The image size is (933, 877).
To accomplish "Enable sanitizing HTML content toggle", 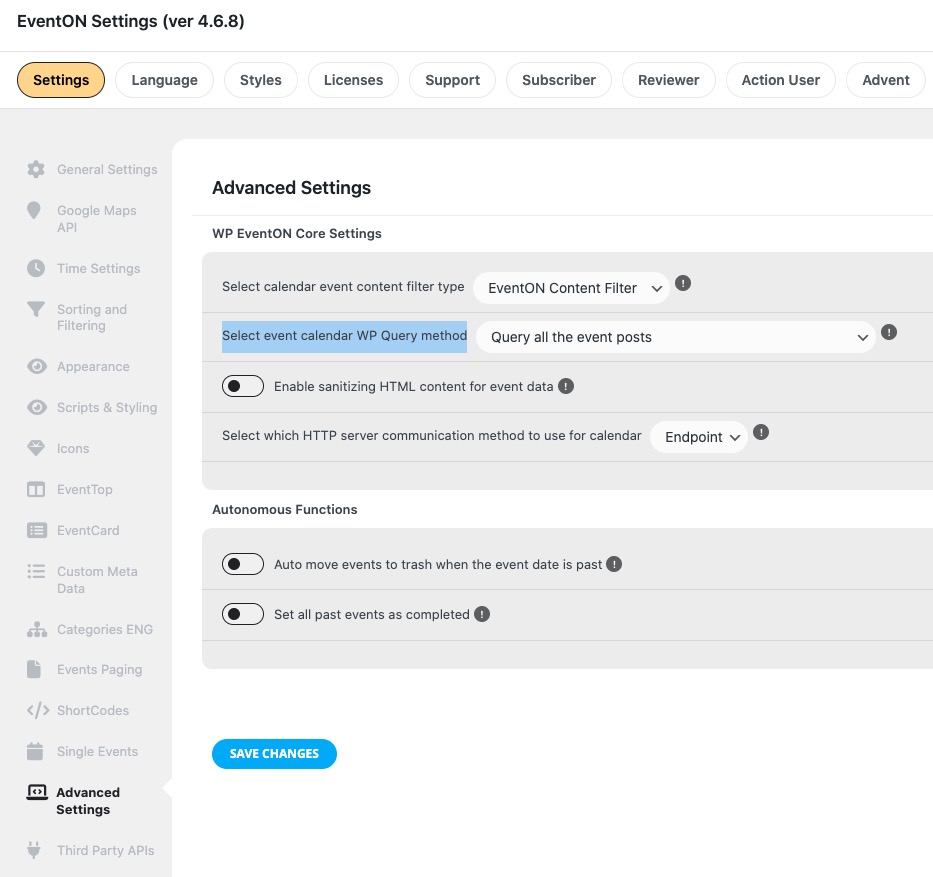I will 243,386.
